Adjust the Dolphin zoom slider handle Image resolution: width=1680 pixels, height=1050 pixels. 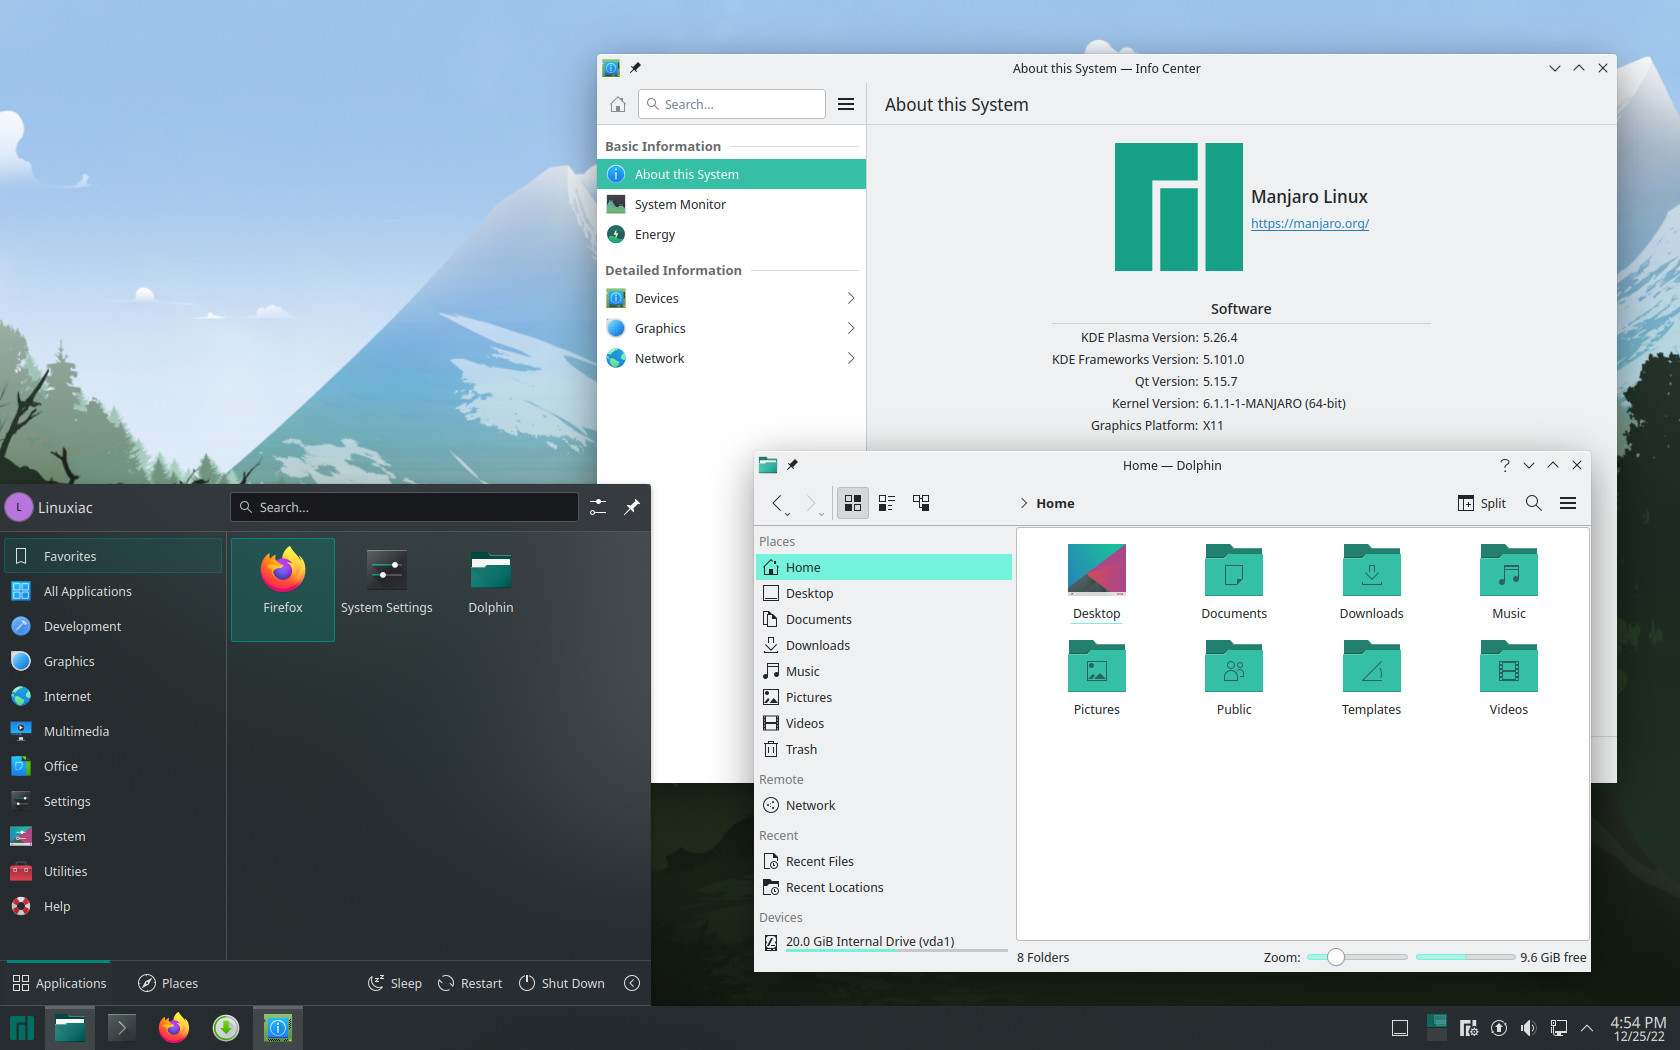[x=1336, y=957]
